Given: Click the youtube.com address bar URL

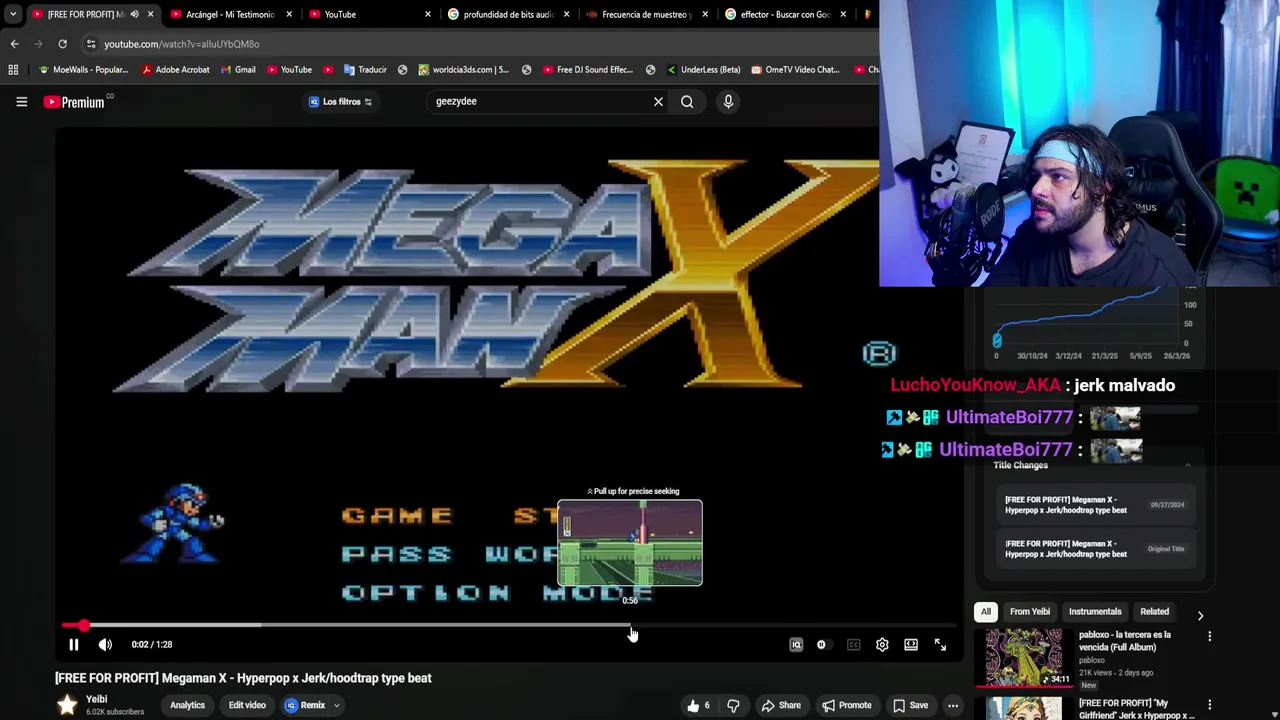Looking at the screenshot, I should pos(181,44).
